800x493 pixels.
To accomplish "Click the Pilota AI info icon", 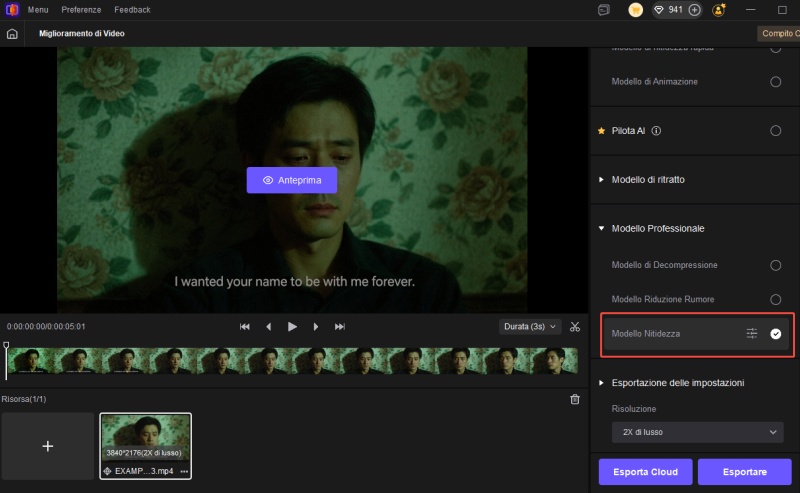I will tap(657, 131).
